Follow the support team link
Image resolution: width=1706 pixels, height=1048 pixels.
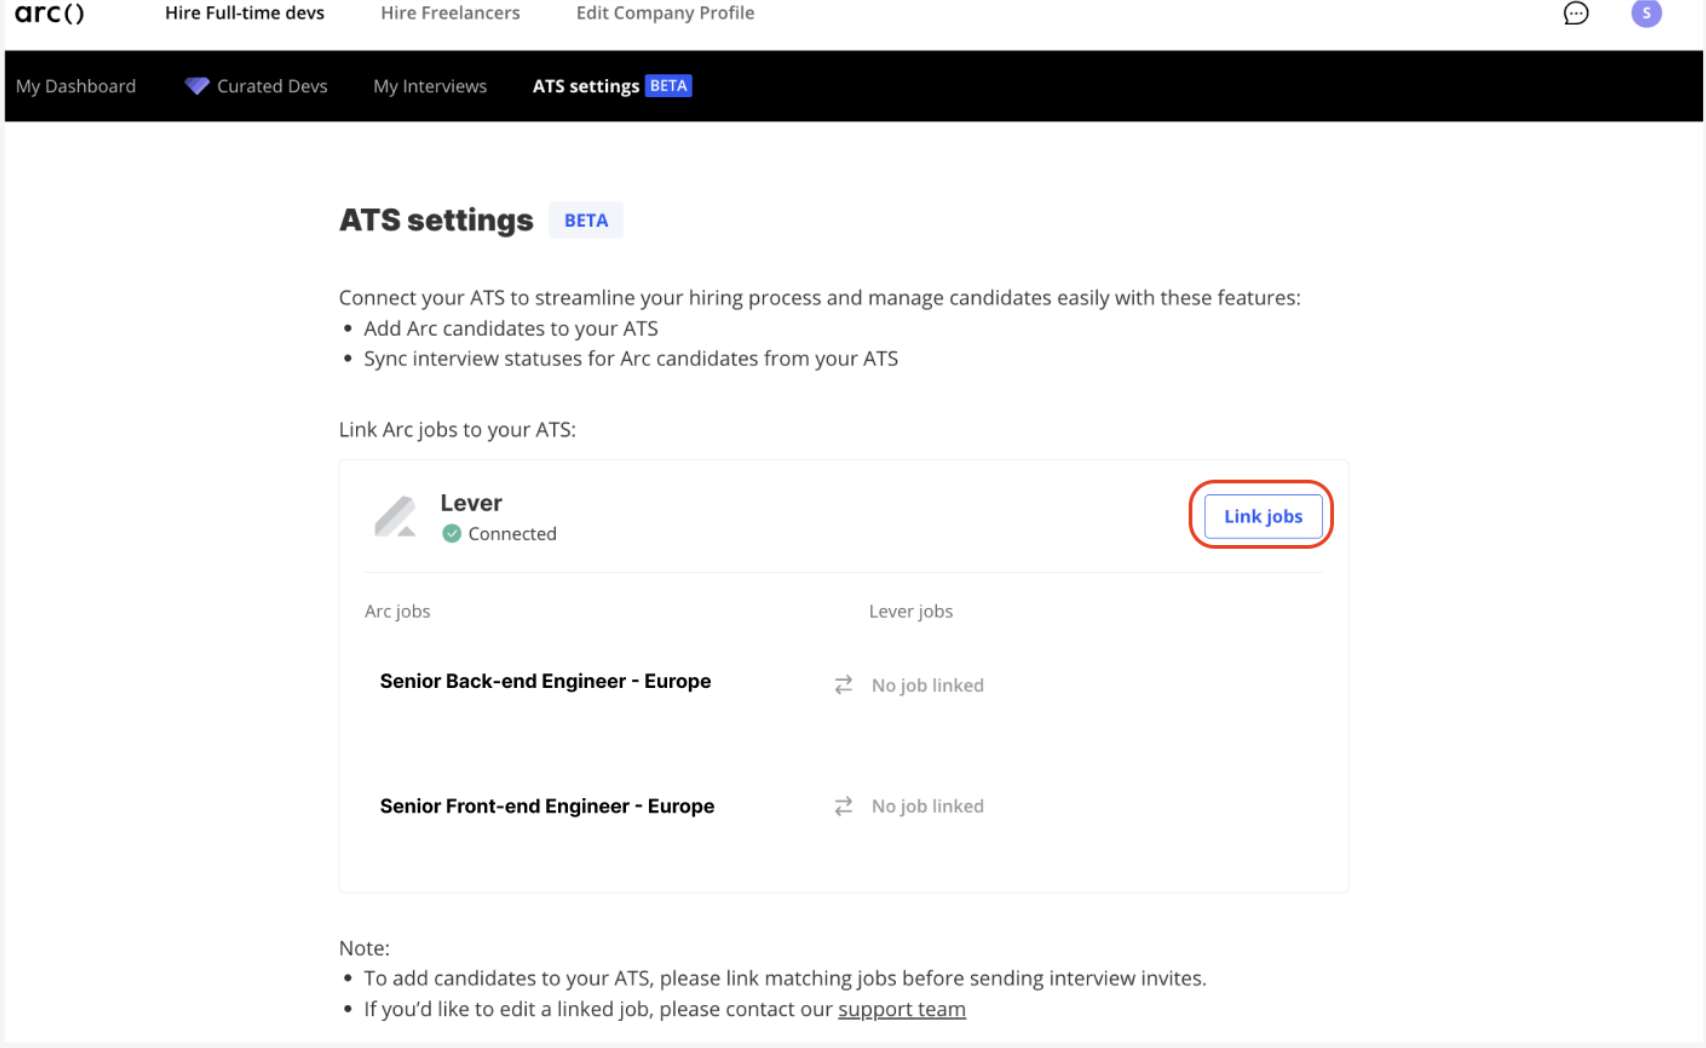coord(900,1009)
